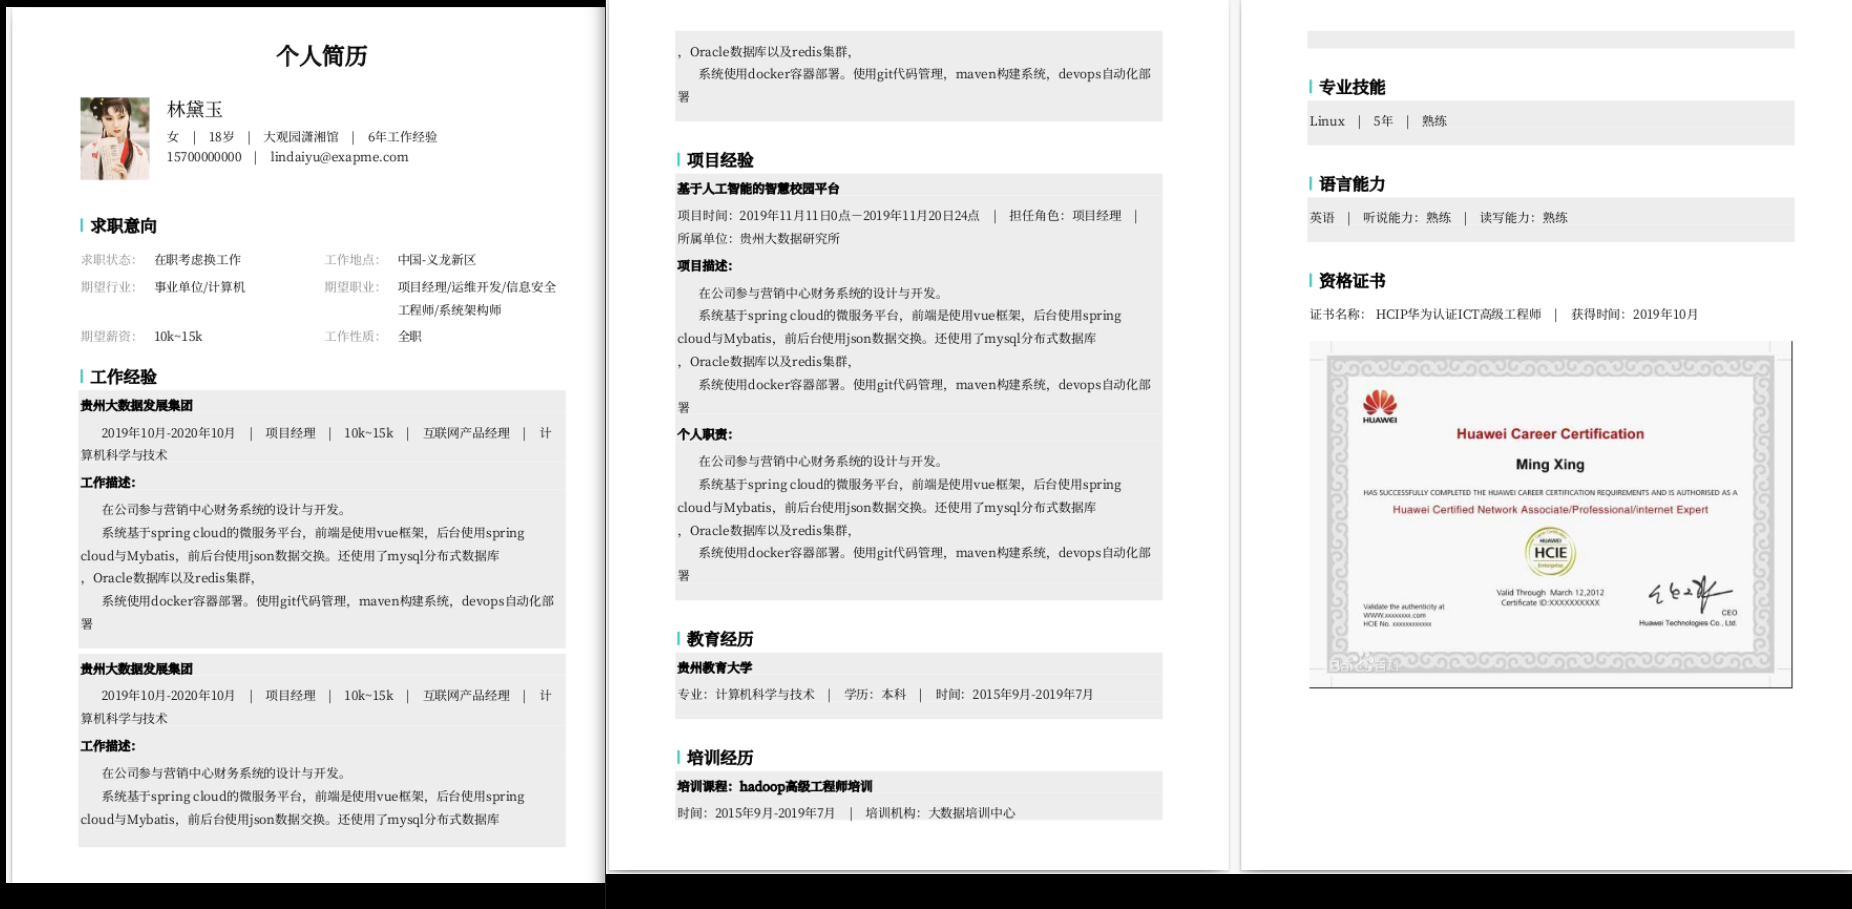This screenshot has width=1852, height=909.
Task: Click the work location 中国-义龙新区
Action: tap(437, 260)
